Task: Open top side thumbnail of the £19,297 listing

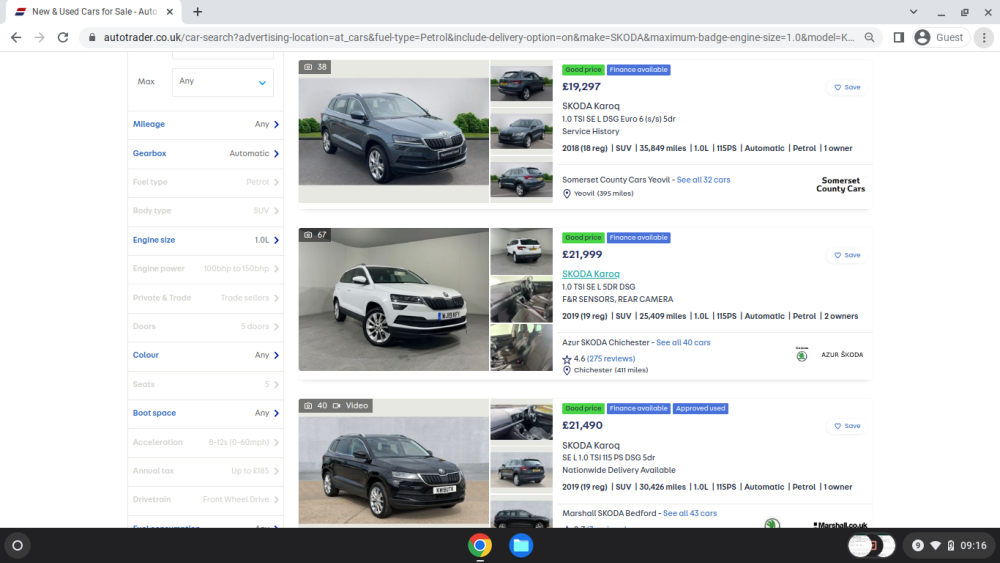Action: point(522,83)
